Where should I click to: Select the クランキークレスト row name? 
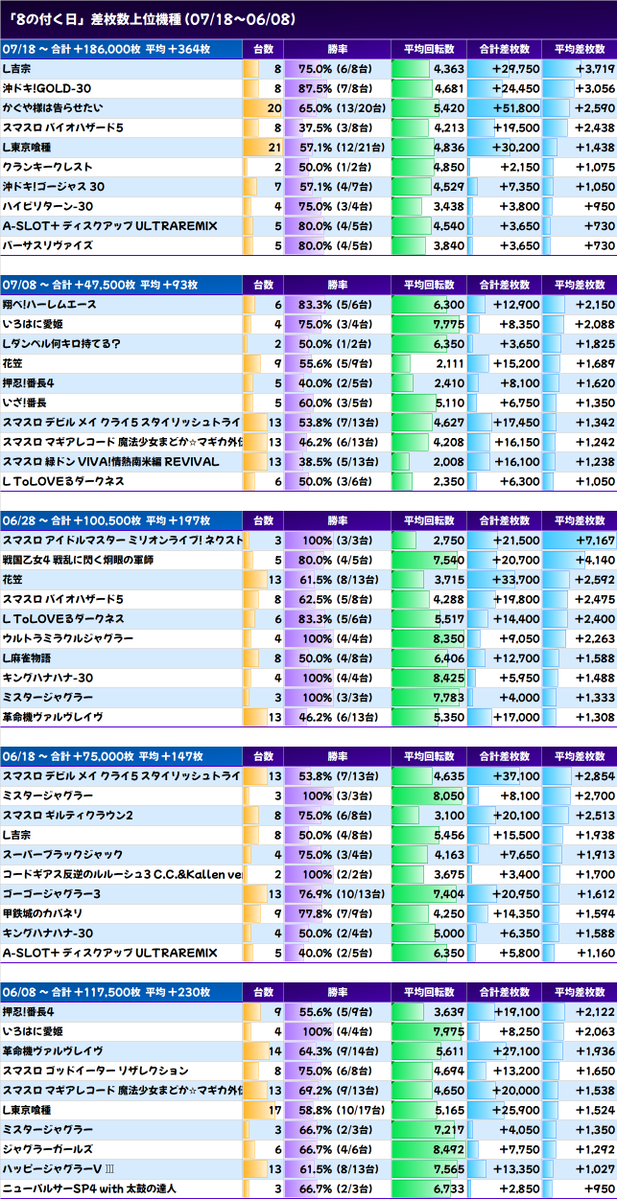click(47, 167)
